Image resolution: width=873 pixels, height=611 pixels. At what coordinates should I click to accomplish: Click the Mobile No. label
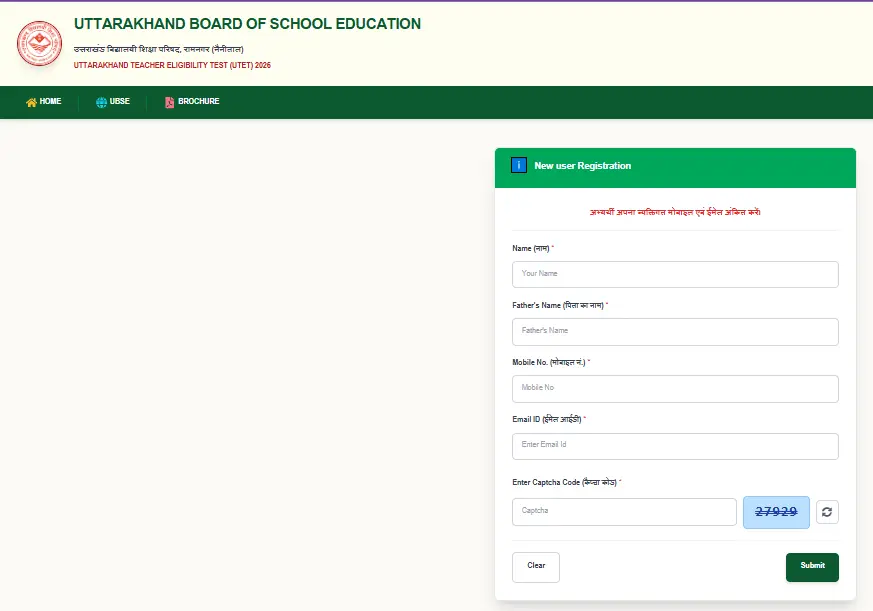(549, 362)
